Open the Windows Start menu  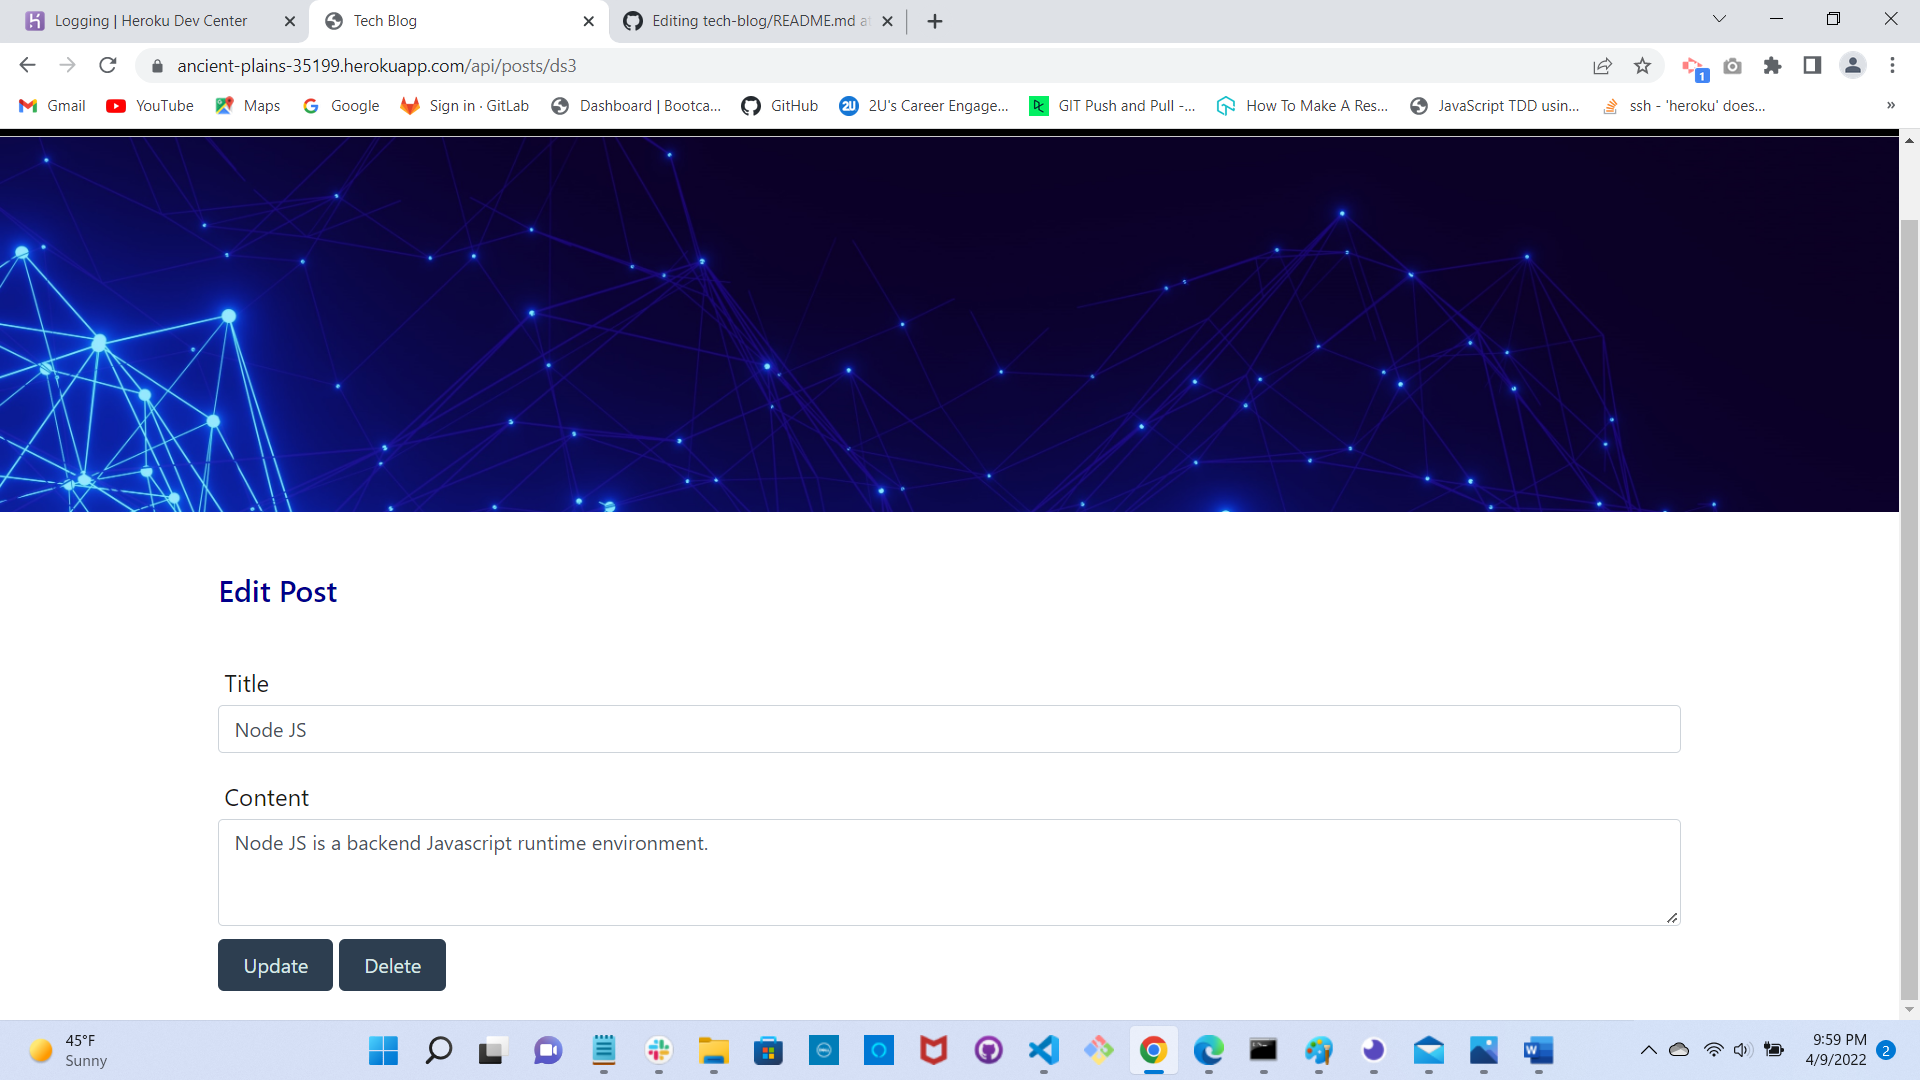[x=383, y=1050]
